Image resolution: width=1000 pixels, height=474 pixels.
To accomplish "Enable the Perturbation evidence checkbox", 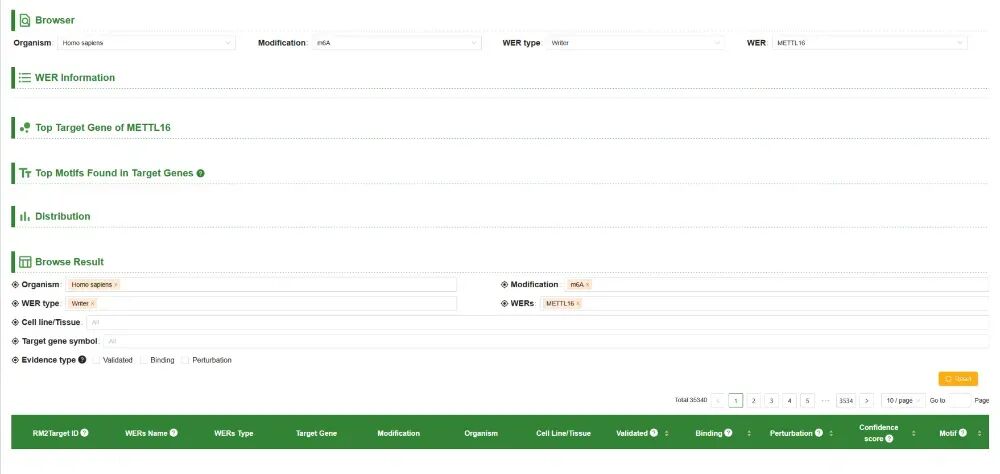I will pos(185,360).
